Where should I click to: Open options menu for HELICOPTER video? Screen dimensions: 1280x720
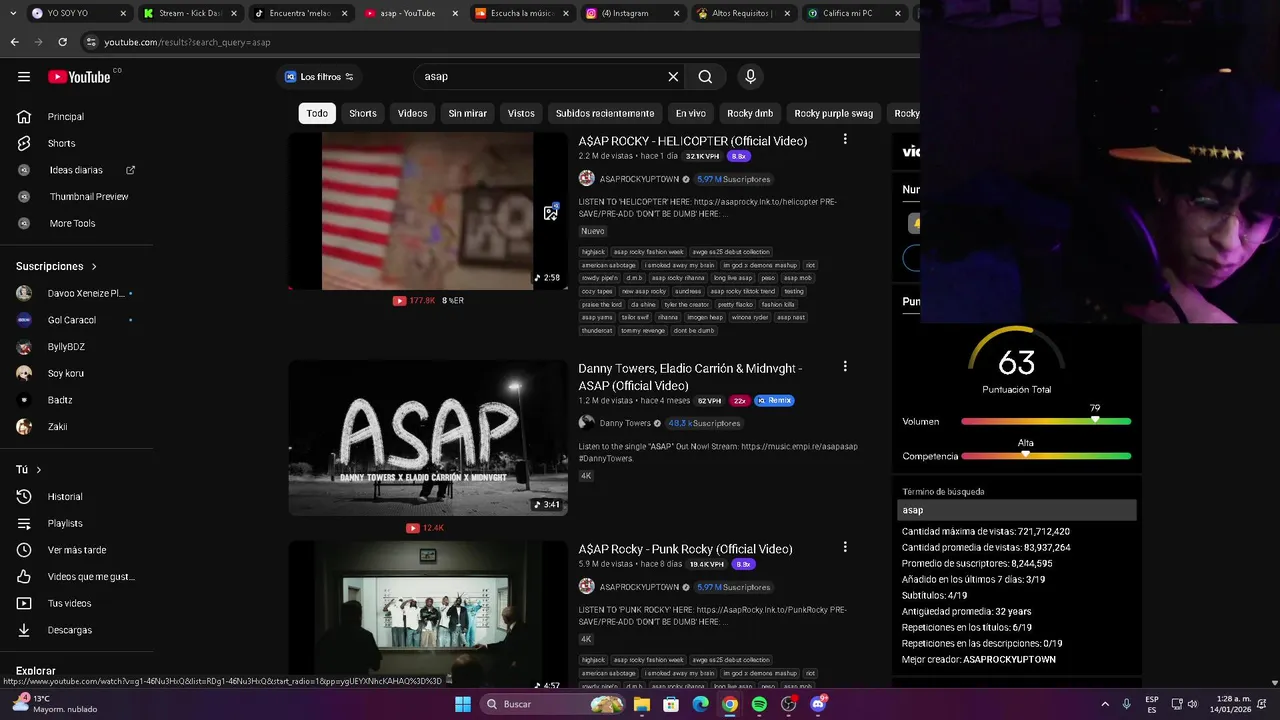point(845,140)
